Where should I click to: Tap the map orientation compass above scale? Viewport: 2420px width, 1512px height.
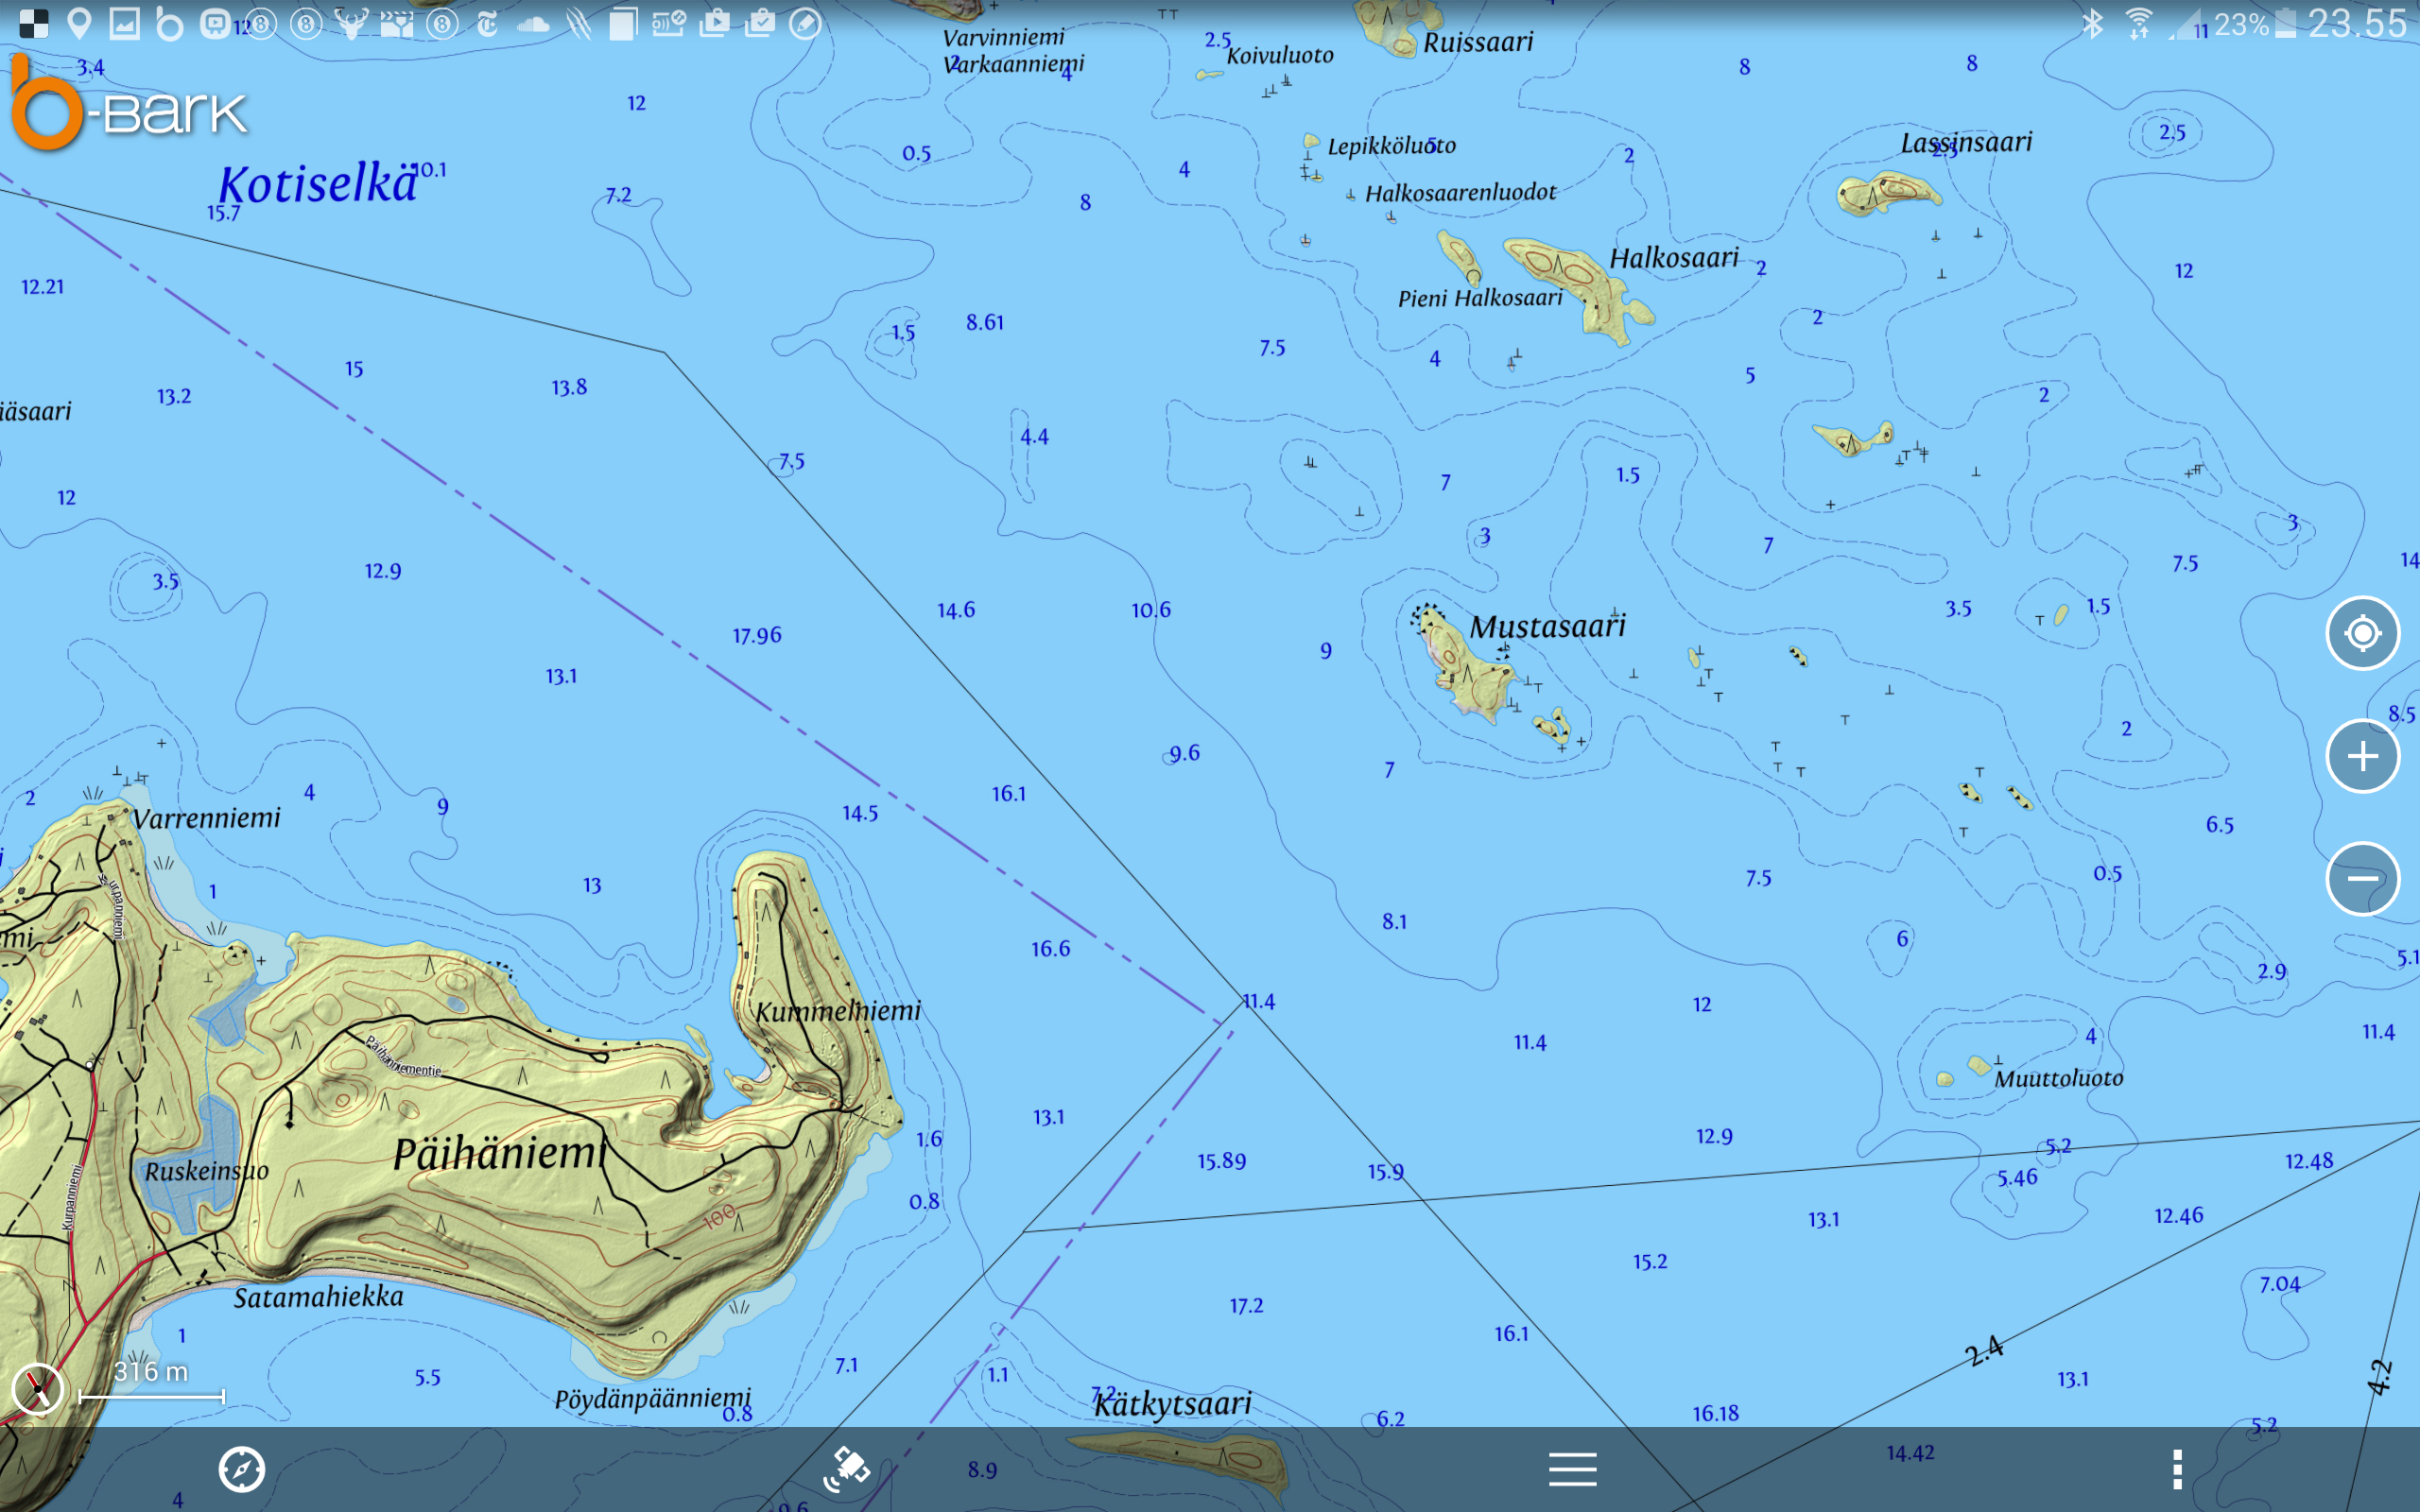pyautogui.click(x=38, y=1389)
